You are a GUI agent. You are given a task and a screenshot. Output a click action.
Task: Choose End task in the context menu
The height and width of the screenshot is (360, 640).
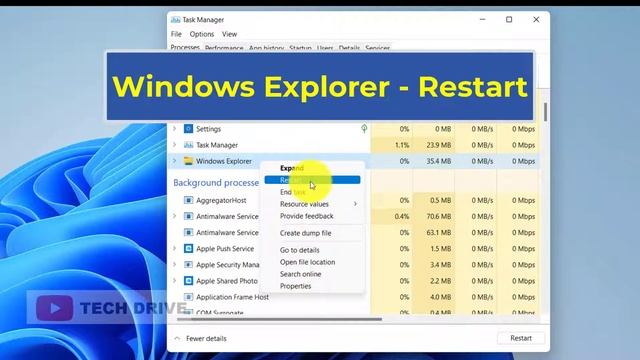[x=312, y=192]
